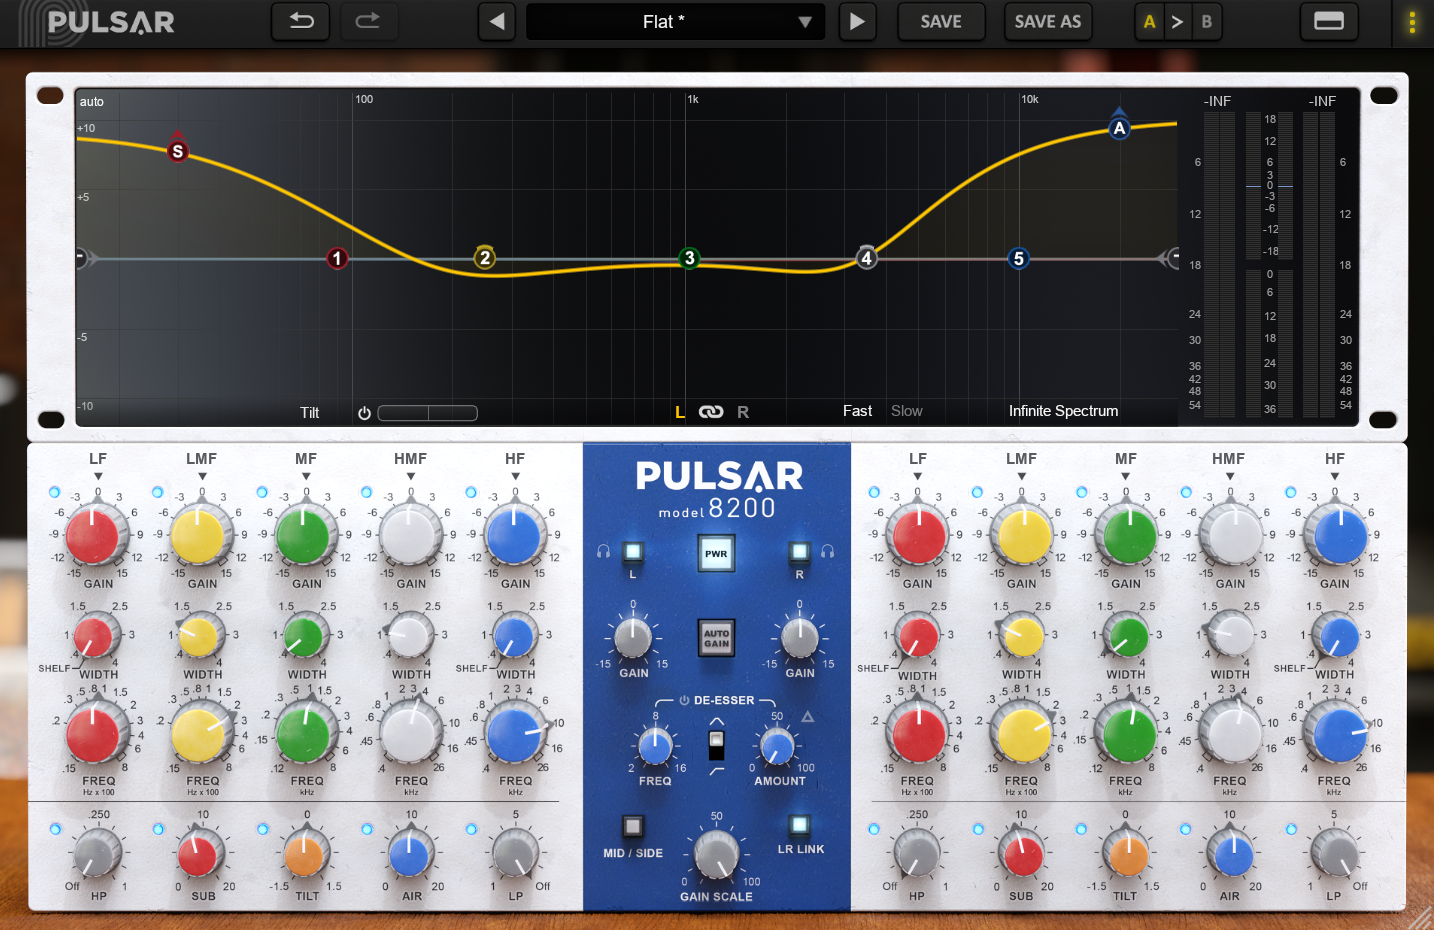Image resolution: width=1434 pixels, height=930 pixels.
Task: Click left channel orange TILT knob
Action: [304, 855]
